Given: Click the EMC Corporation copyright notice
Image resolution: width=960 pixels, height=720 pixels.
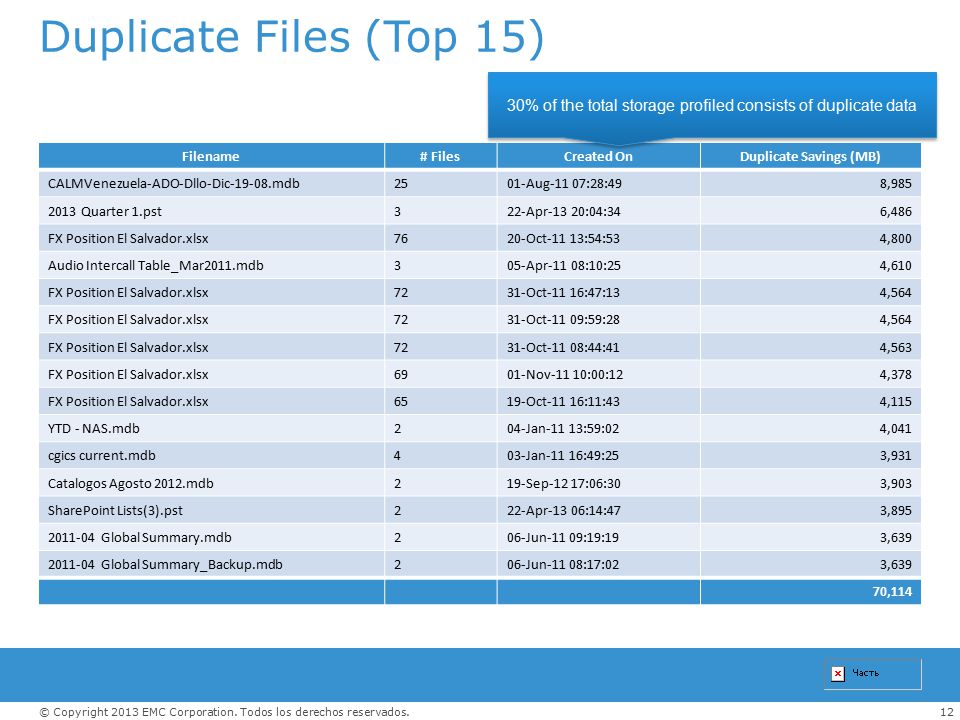Looking at the screenshot, I should [224, 711].
